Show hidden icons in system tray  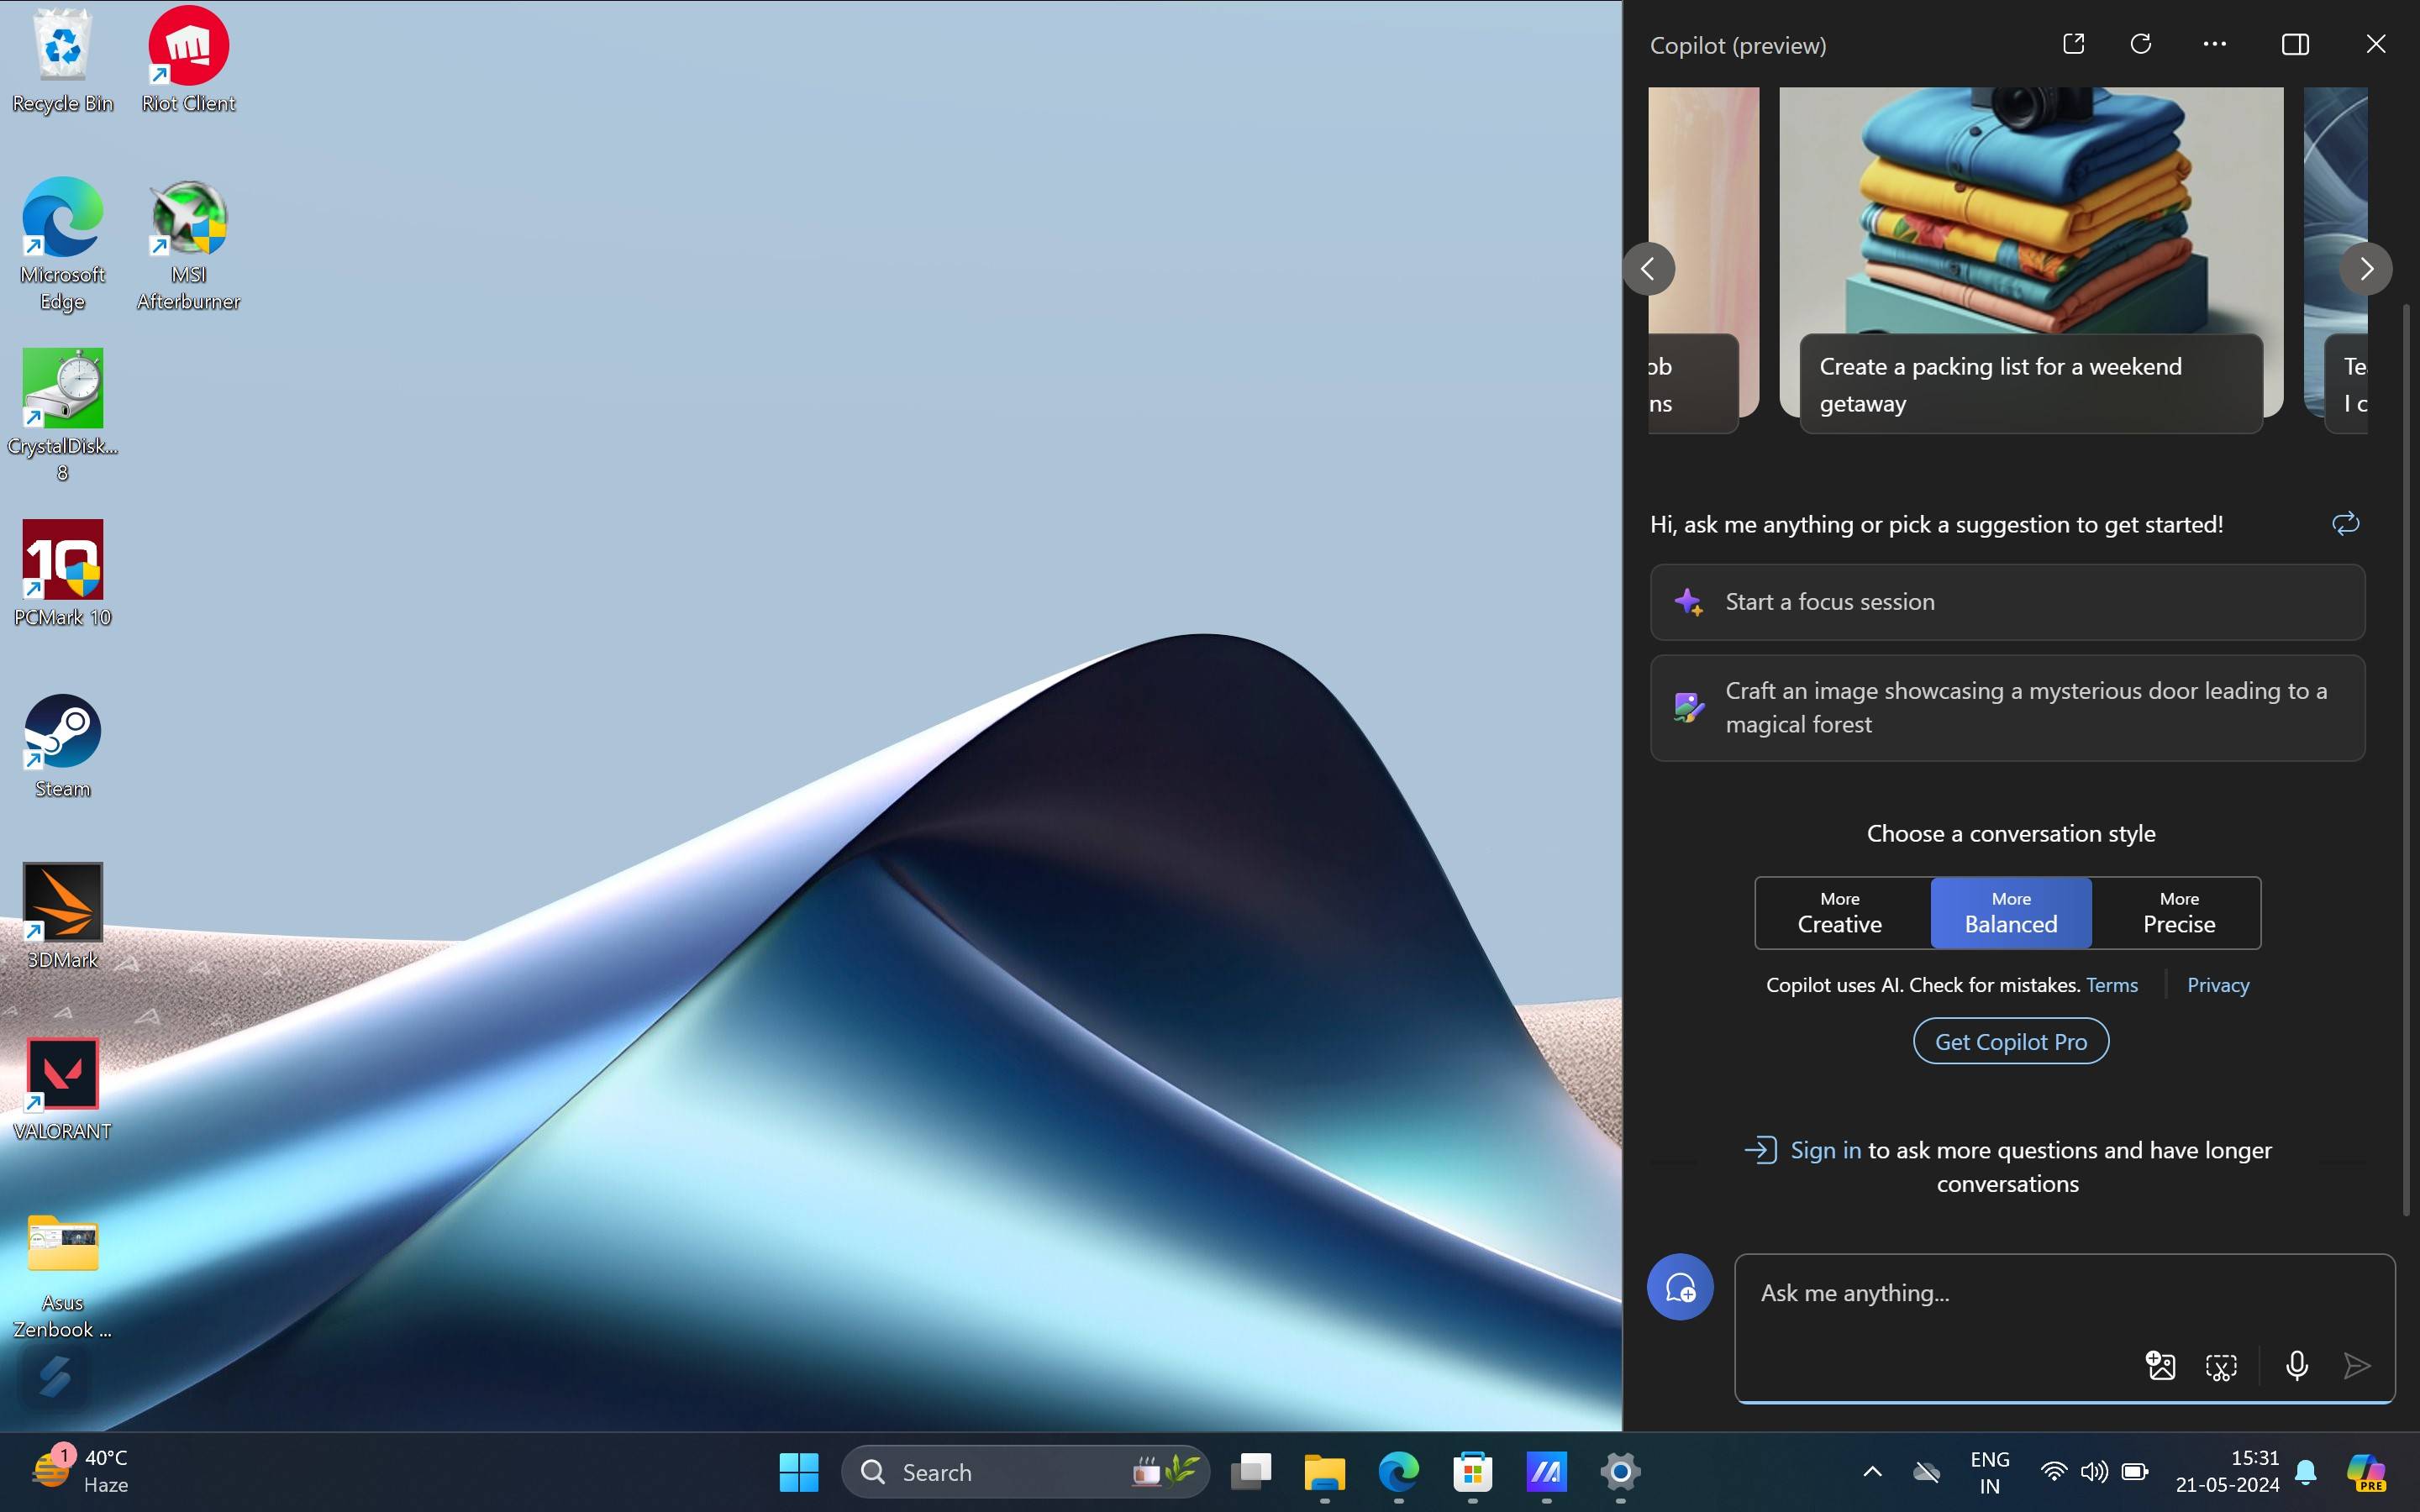point(1872,1471)
